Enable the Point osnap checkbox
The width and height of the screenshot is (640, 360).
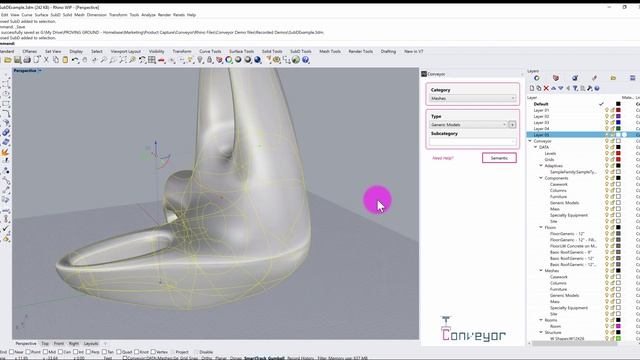28,352
